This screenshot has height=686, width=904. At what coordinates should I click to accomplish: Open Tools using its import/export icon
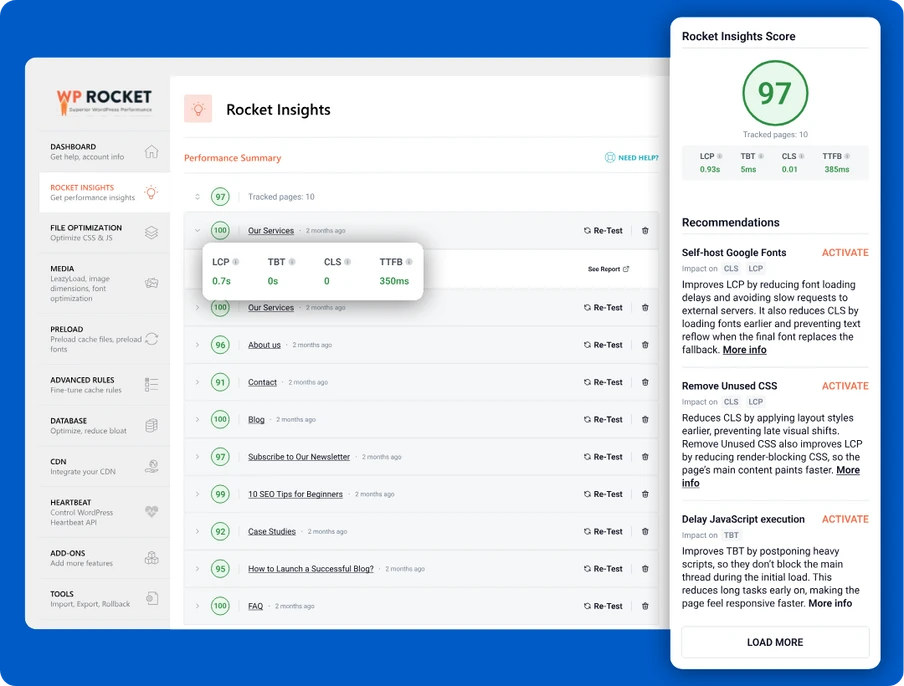click(150, 599)
